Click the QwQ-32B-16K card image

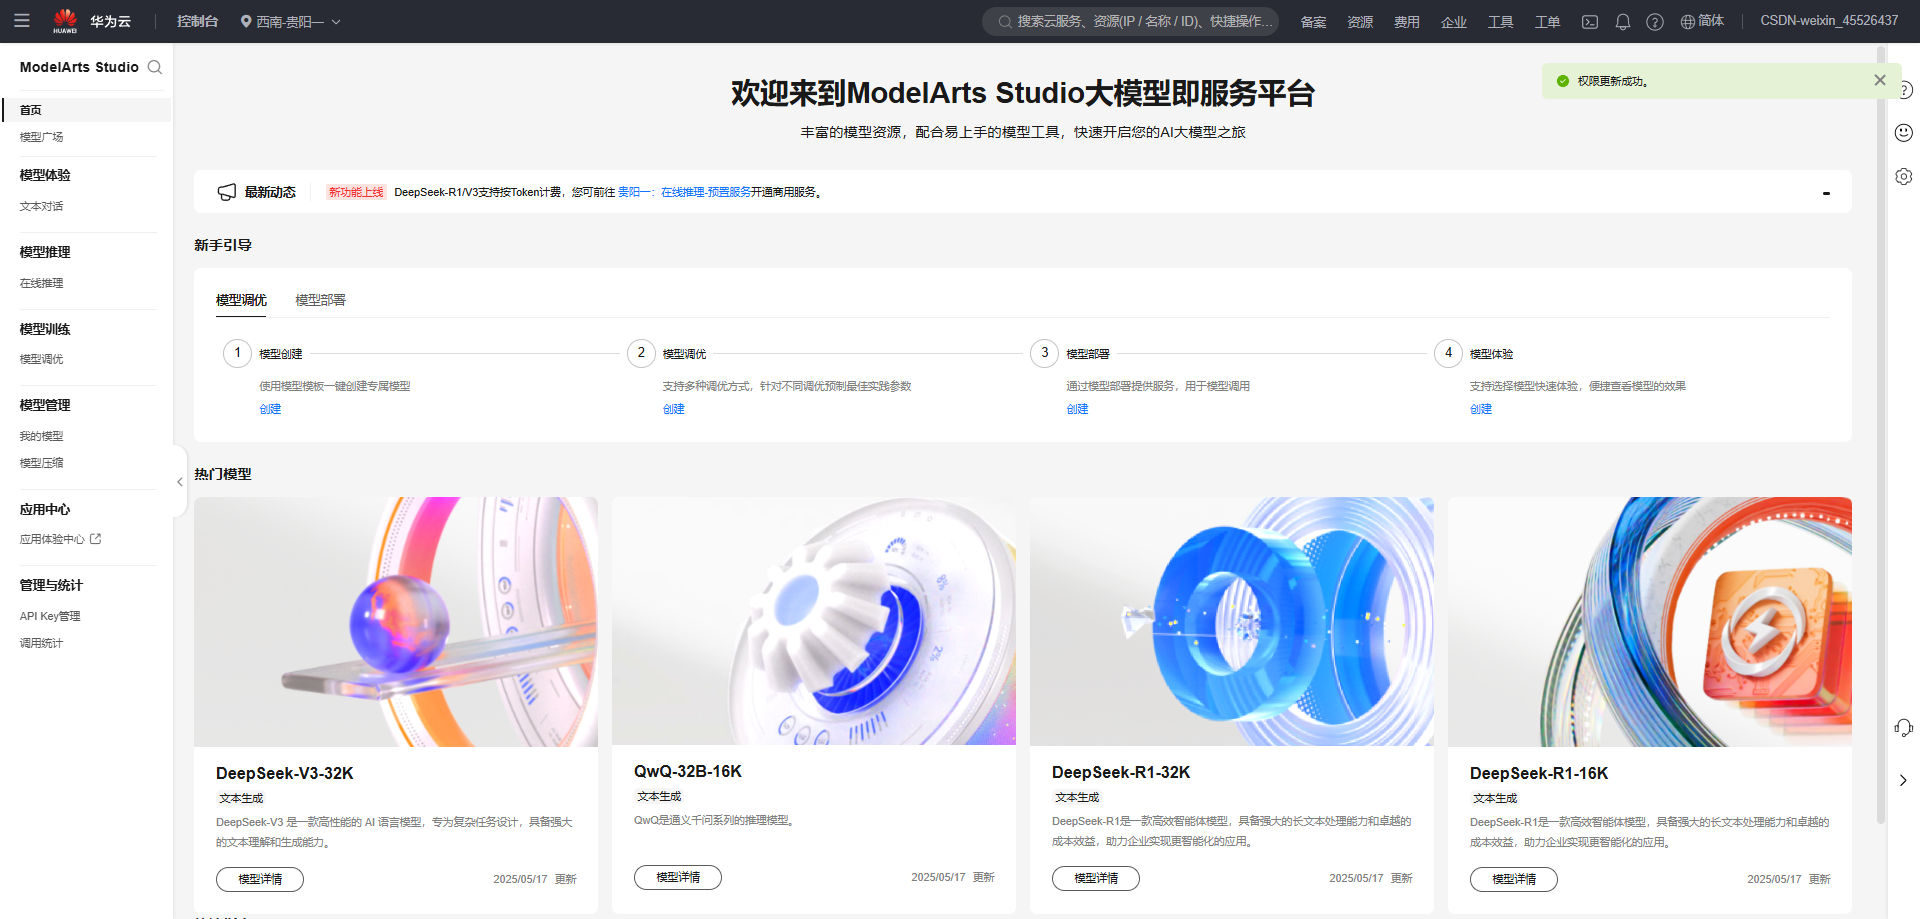[814, 621]
